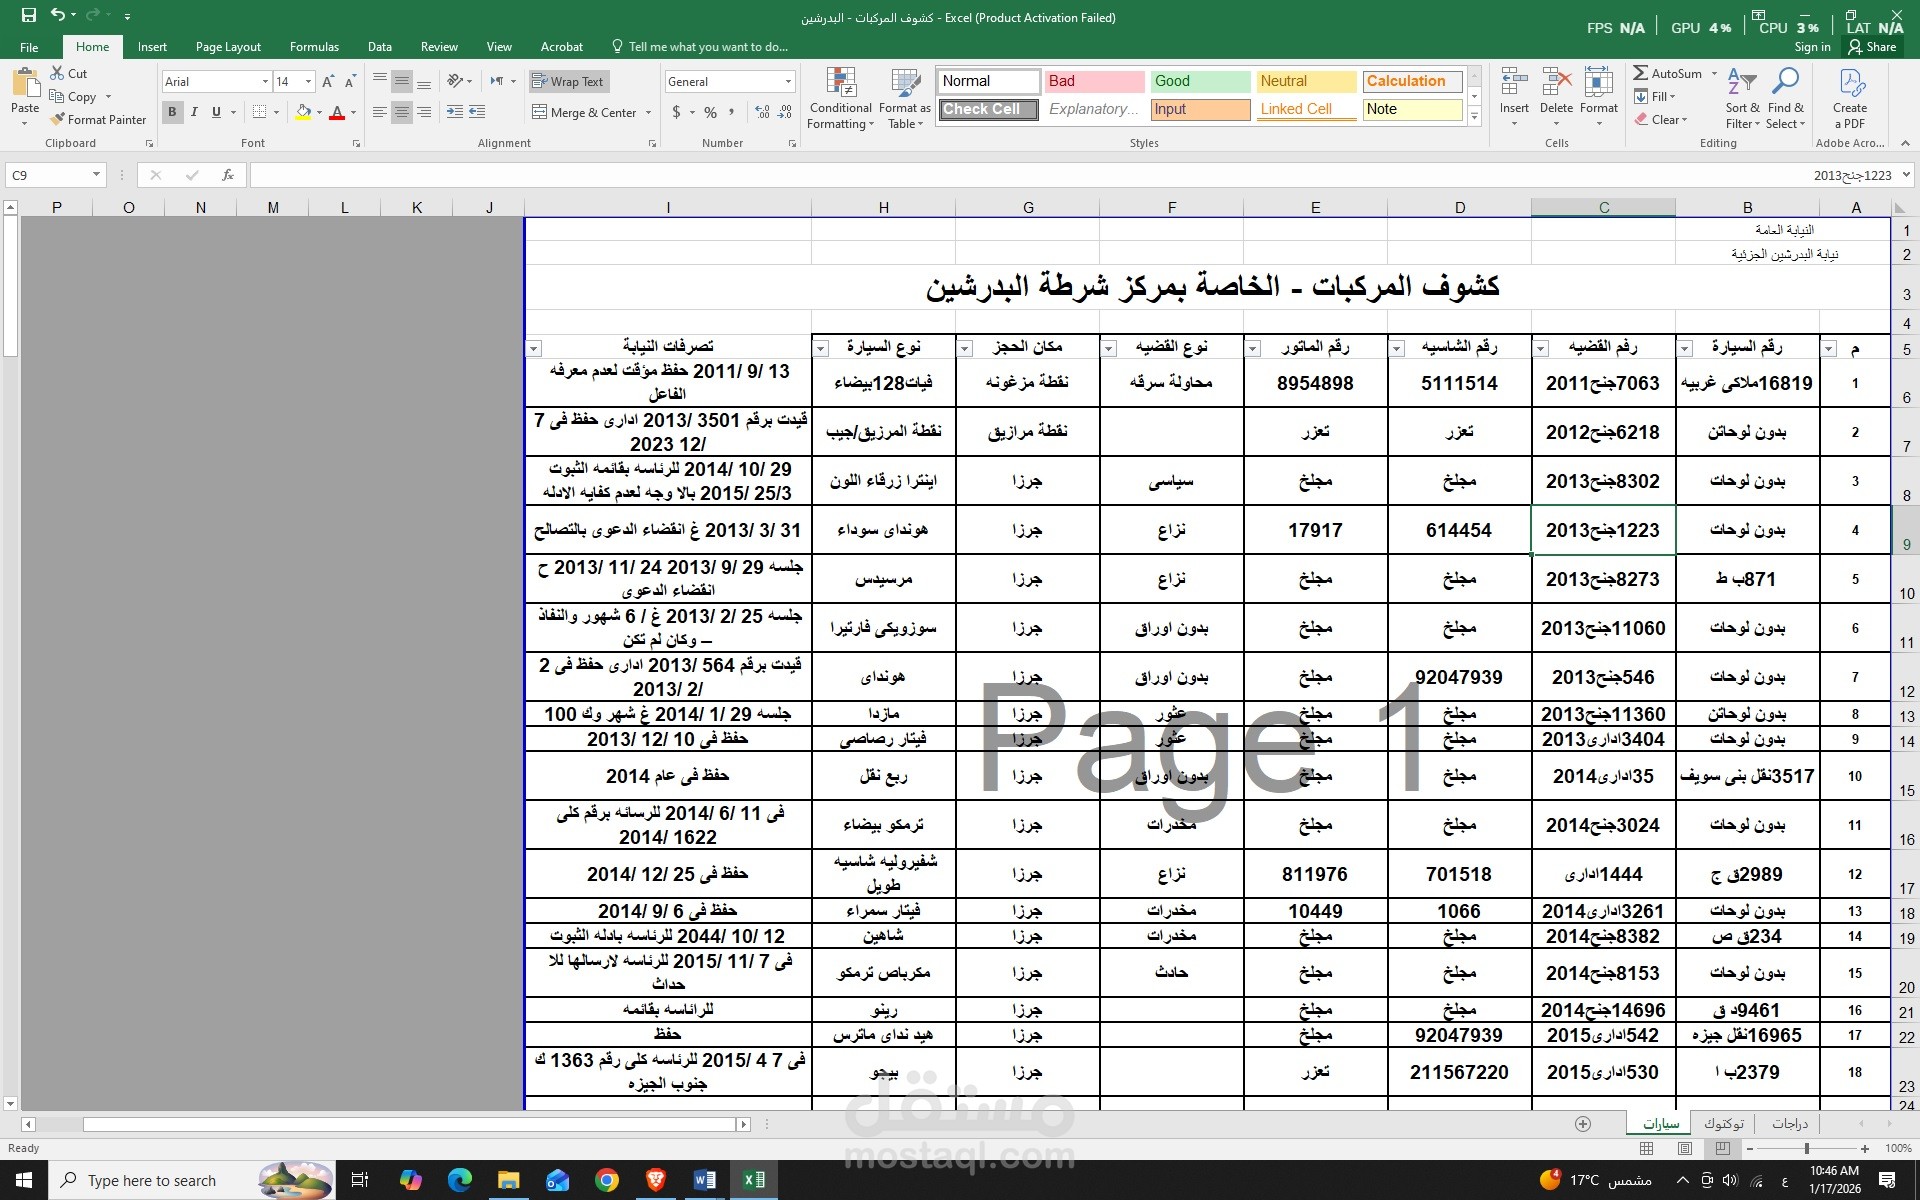Viewport: 1920px width, 1200px height.
Task: Click Increase Font Size icon
Action: (328, 82)
